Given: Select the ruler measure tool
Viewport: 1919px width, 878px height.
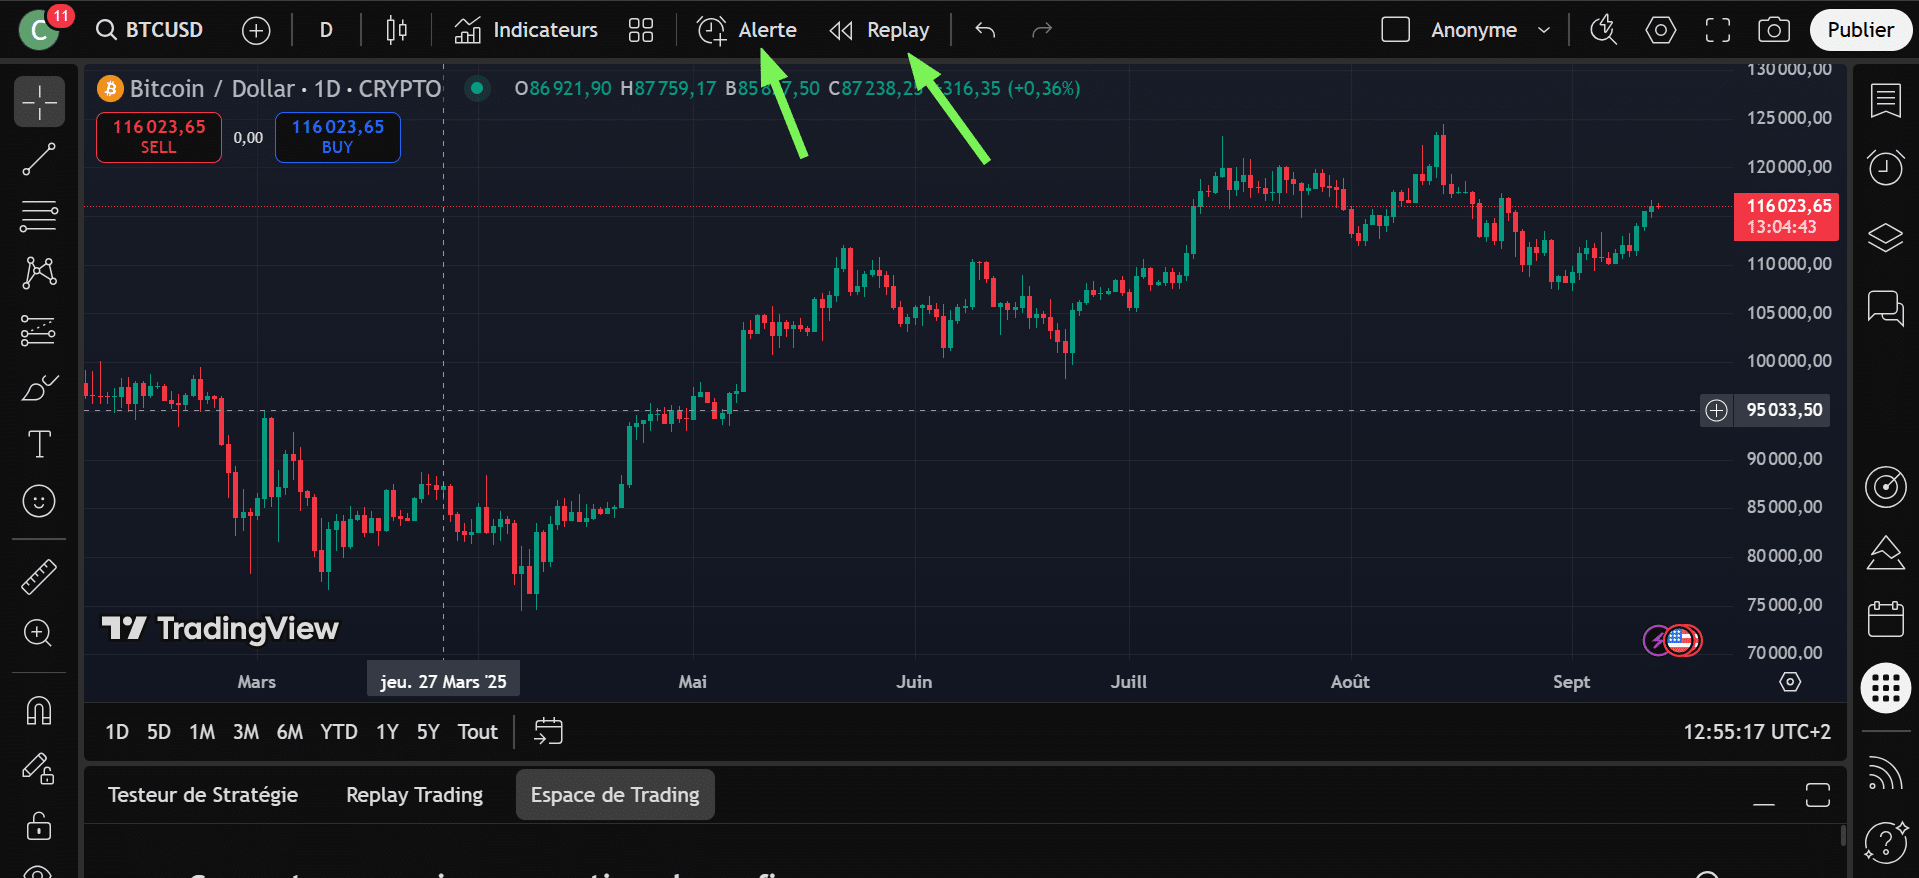Looking at the screenshot, I should [x=39, y=577].
